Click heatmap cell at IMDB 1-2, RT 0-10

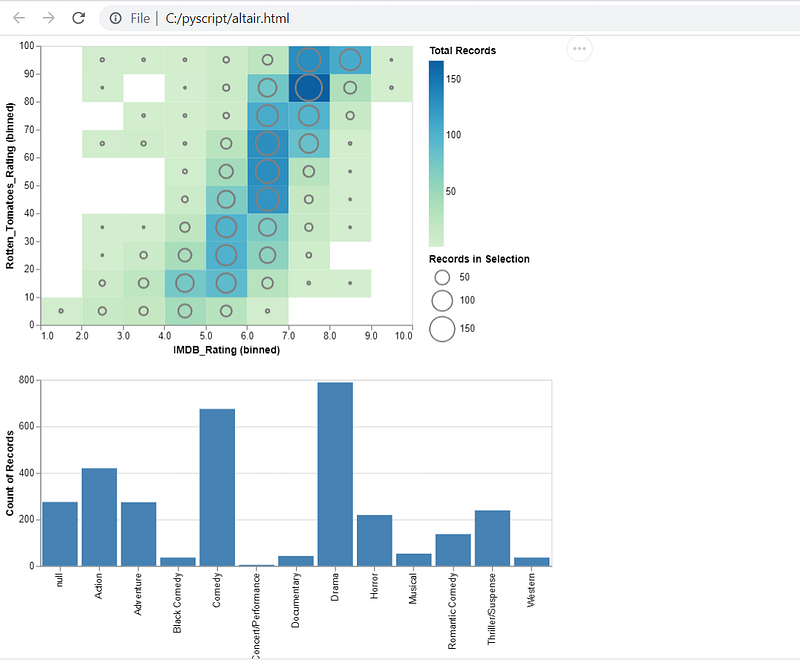pyautogui.click(x=61, y=311)
